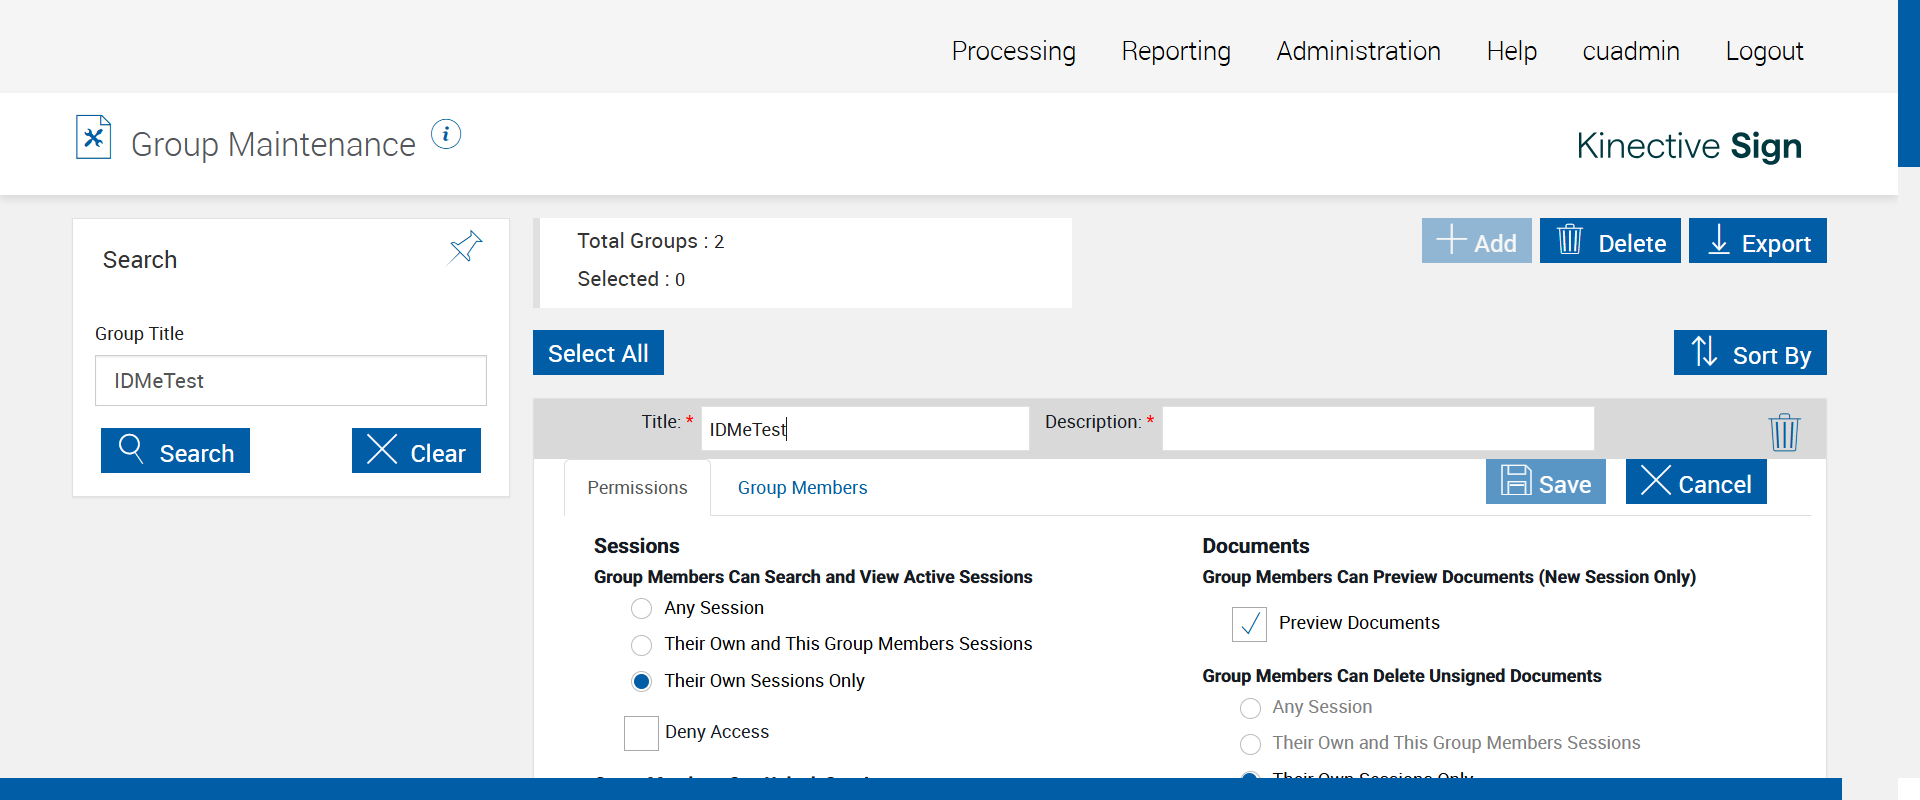Log out via the Logout link
Viewport: 1920px width, 800px height.
[1763, 51]
